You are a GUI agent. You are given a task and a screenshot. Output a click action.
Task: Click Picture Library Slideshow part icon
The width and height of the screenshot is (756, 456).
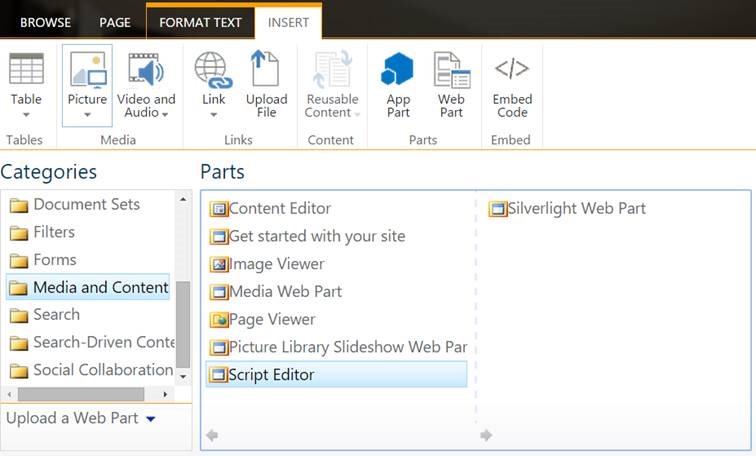[219, 348]
